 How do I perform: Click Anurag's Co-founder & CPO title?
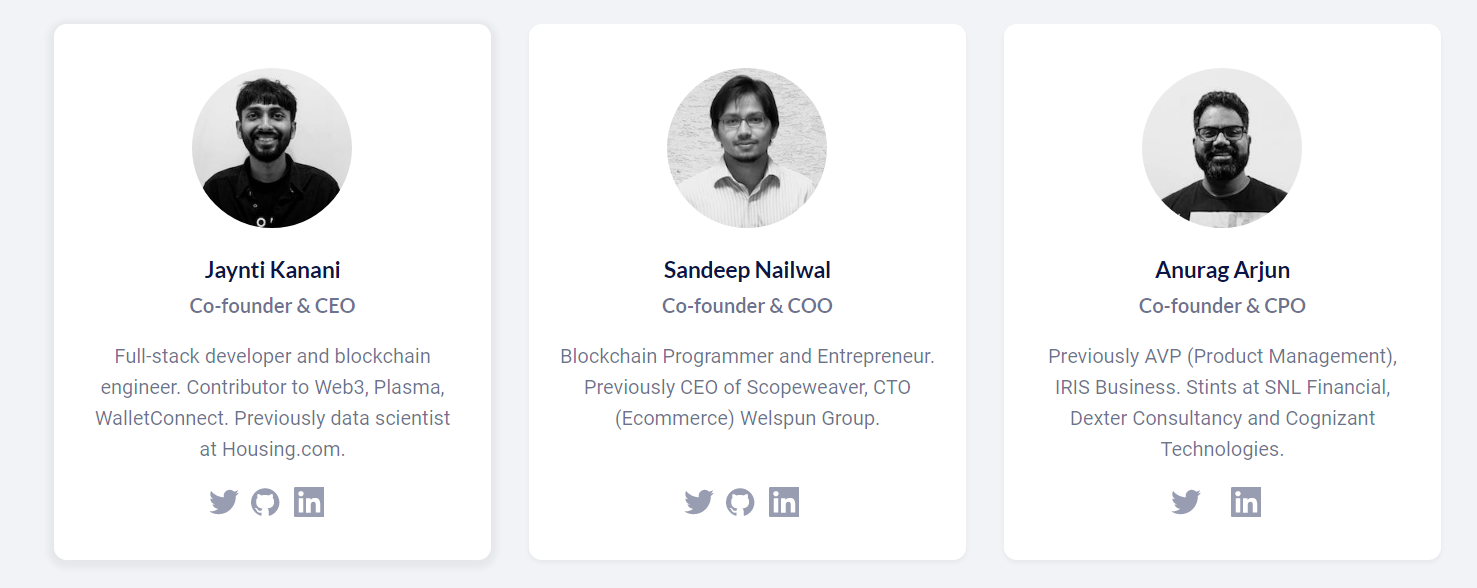1222,306
